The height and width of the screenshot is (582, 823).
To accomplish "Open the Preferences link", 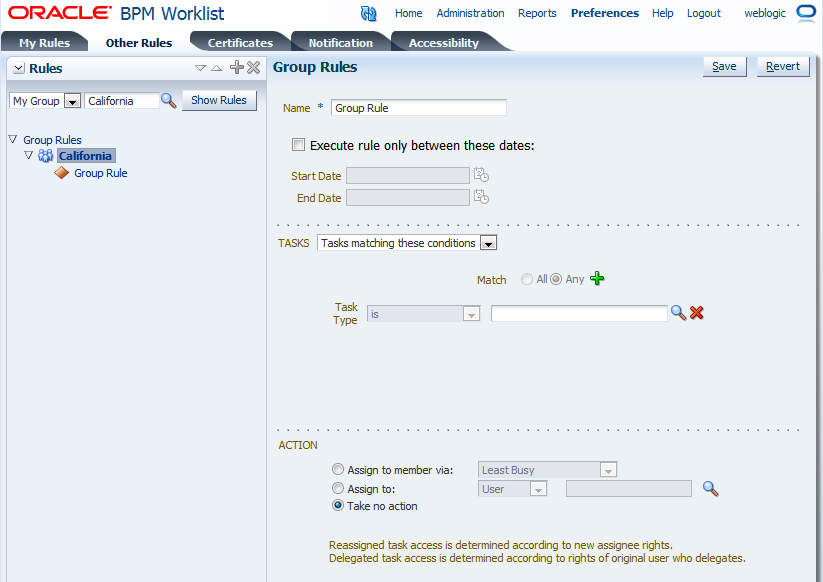I will click(605, 13).
